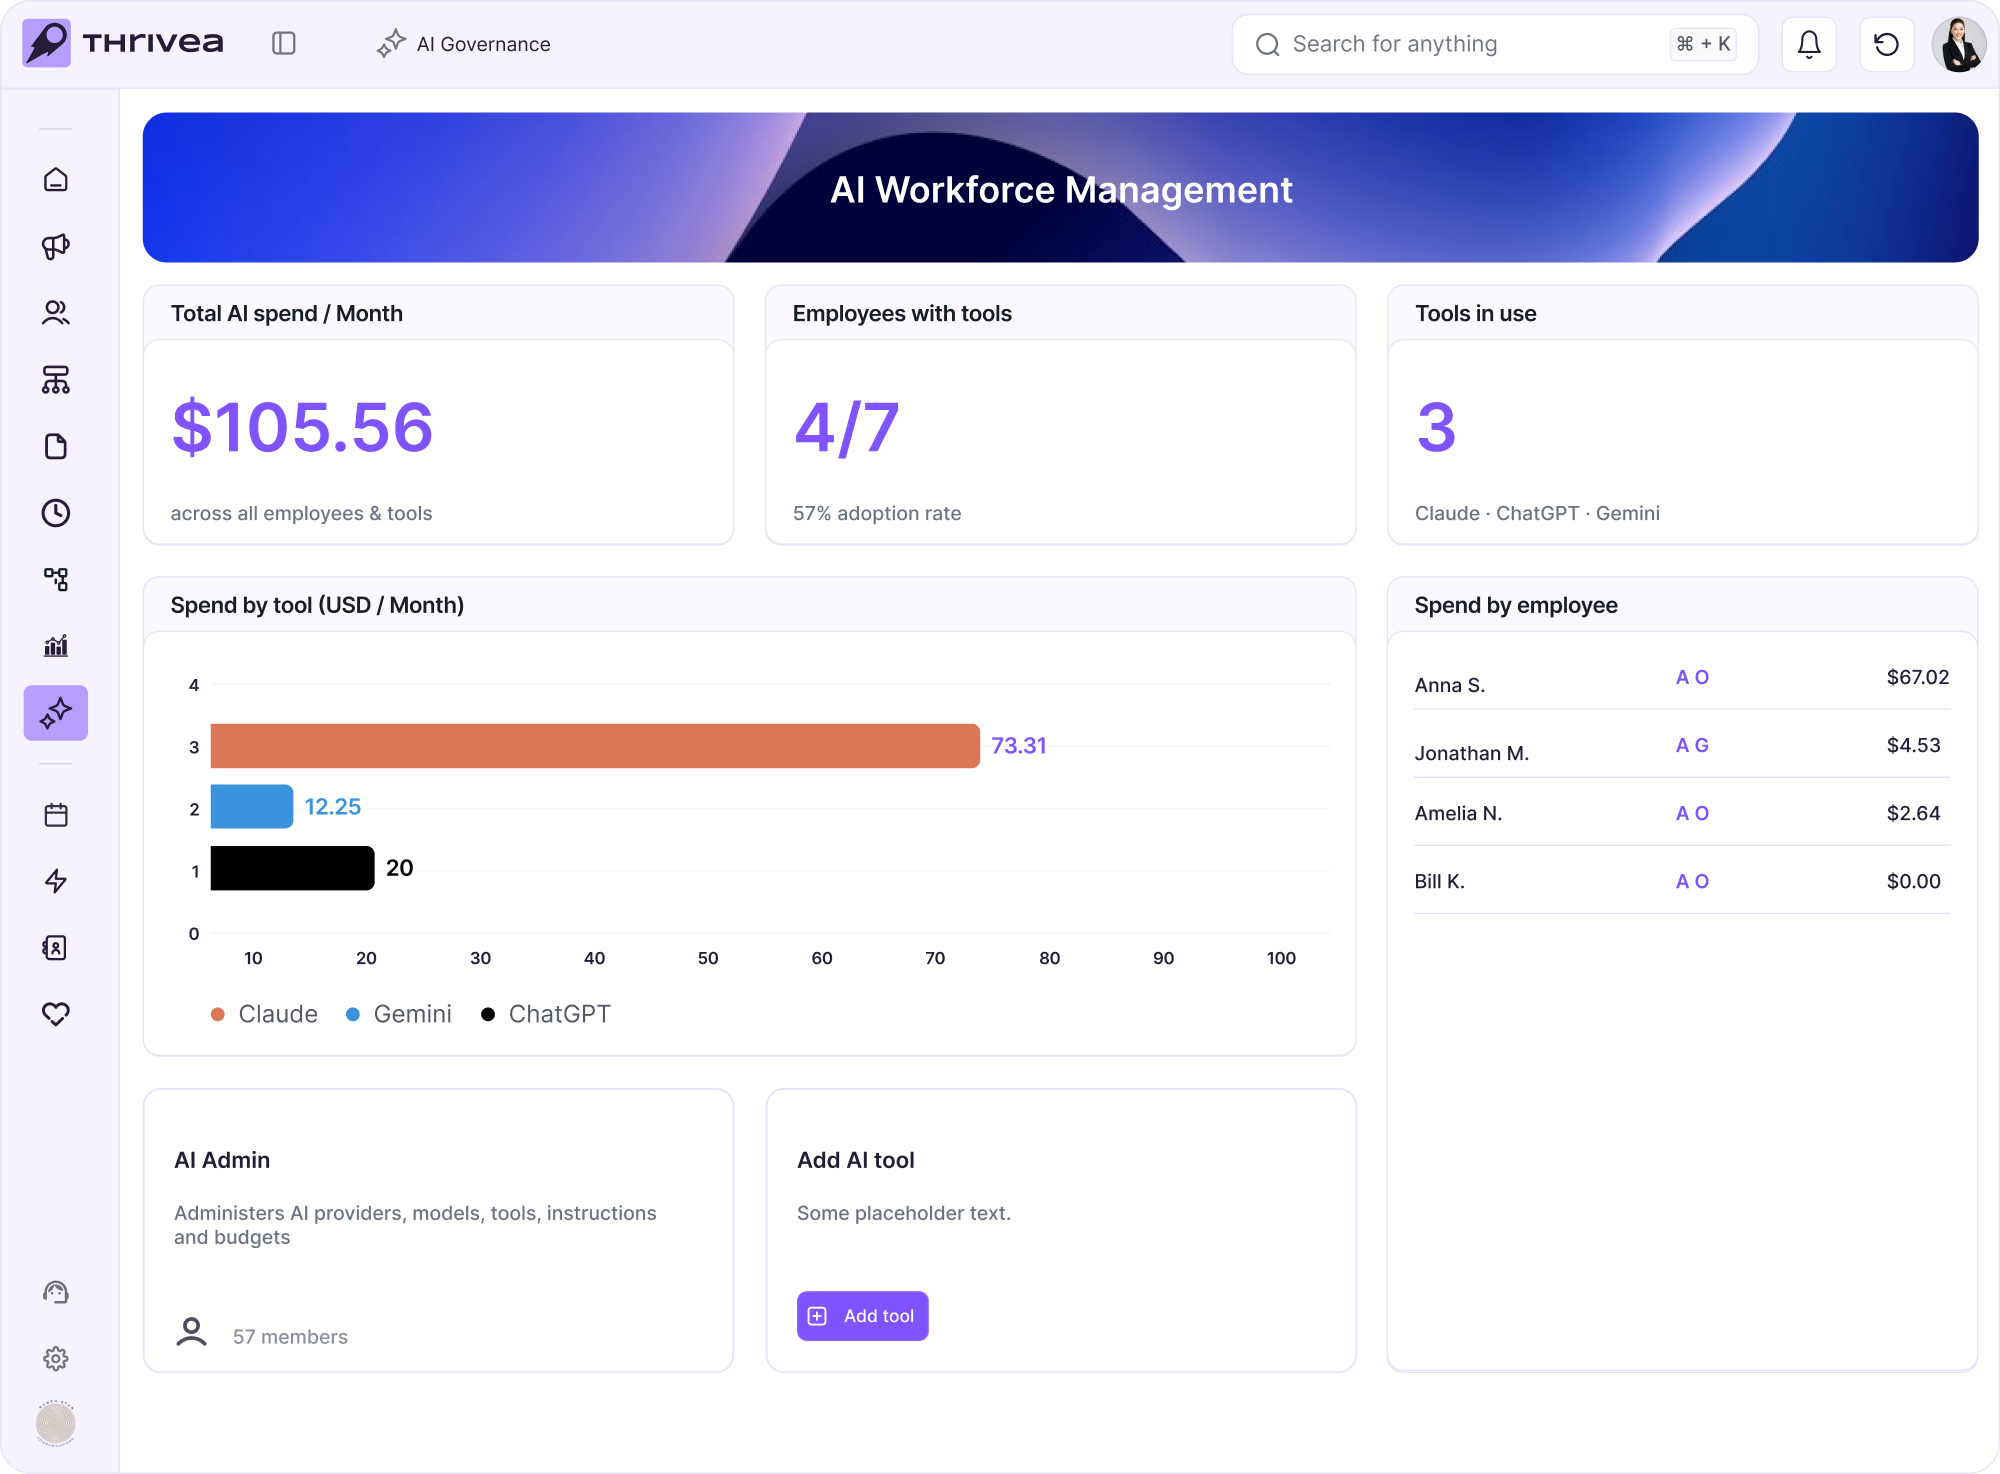Click the AI Admin card title
The image size is (2000, 1474).
click(x=222, y=1160)
